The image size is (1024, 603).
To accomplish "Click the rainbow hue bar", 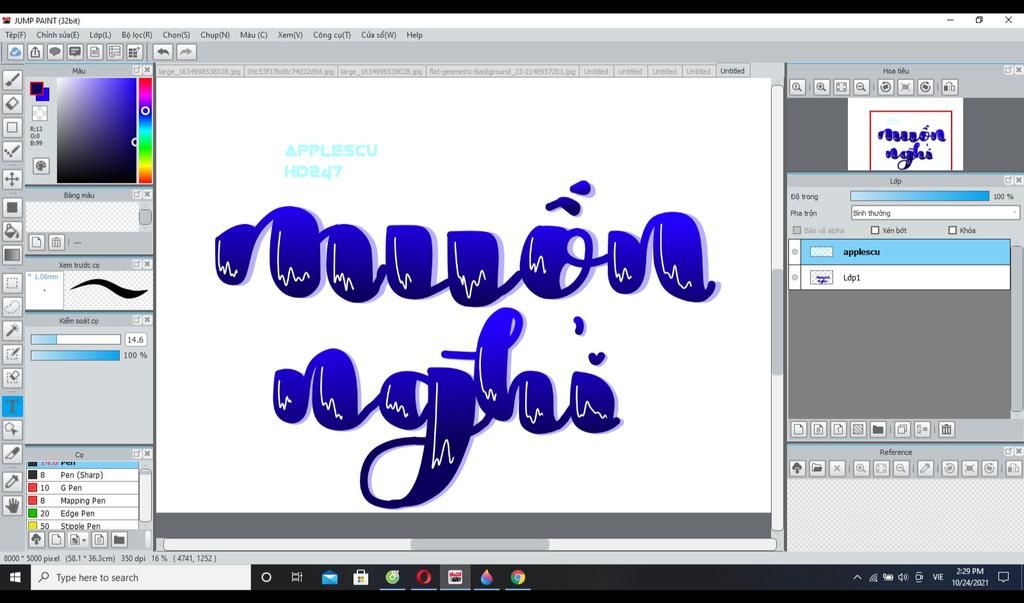I will click(x=145, y=131).
